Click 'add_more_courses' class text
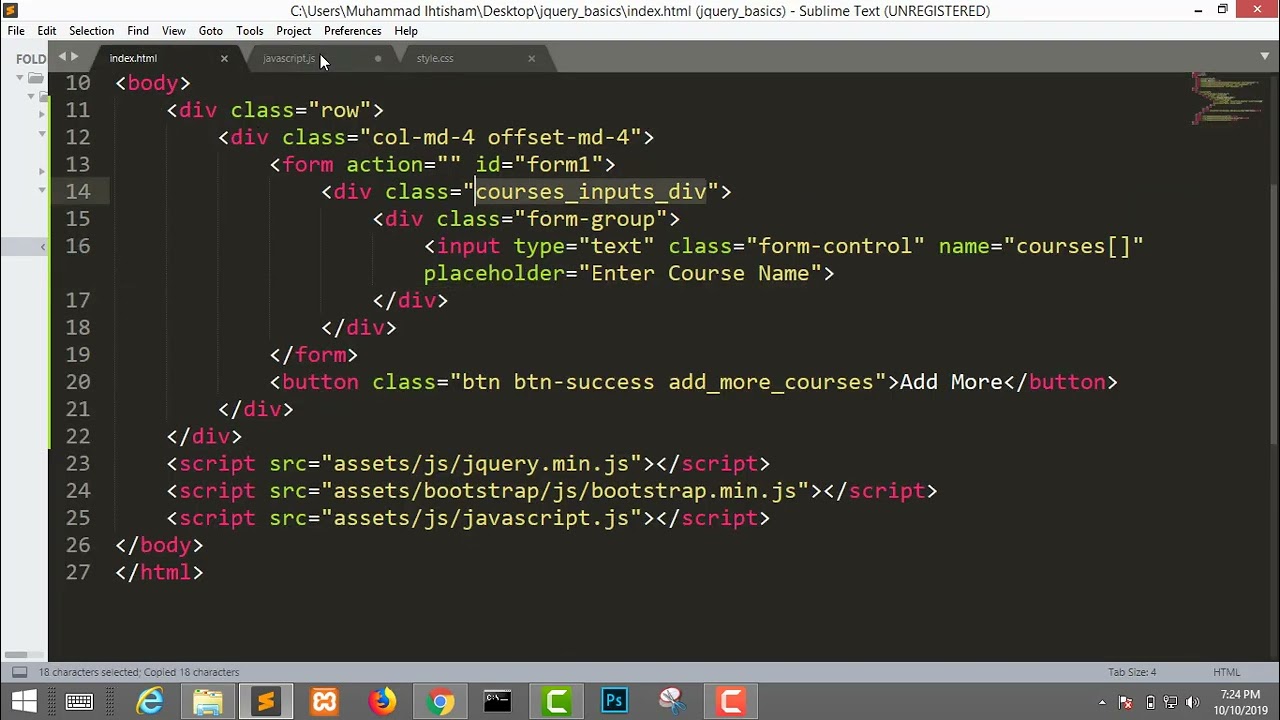1280x720 pixels. tap(771, 382)
